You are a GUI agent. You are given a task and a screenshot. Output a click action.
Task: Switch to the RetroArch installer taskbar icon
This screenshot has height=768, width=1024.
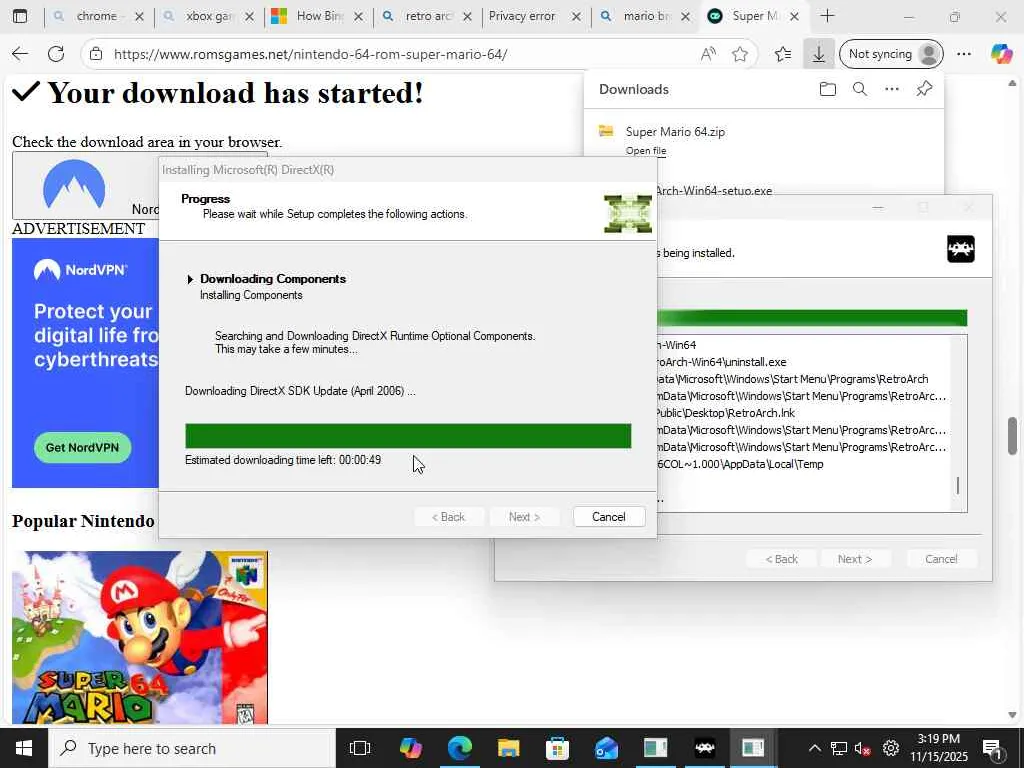click(705, 748)
